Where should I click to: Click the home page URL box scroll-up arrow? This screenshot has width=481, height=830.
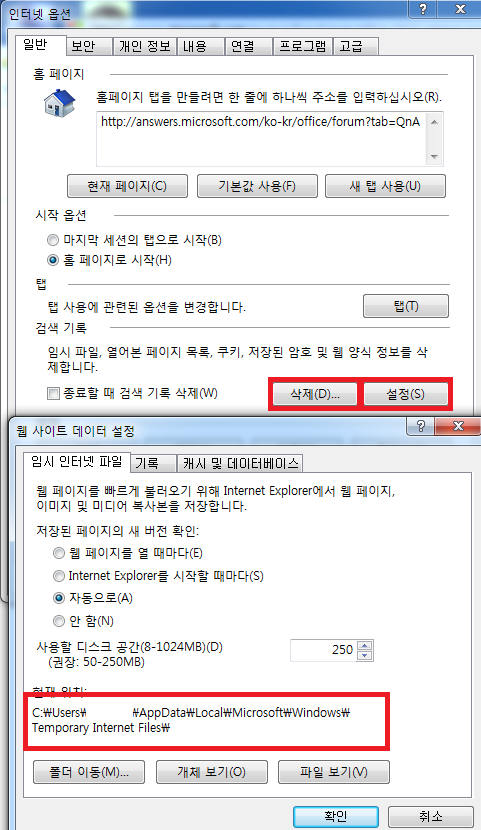coord(434,122)
